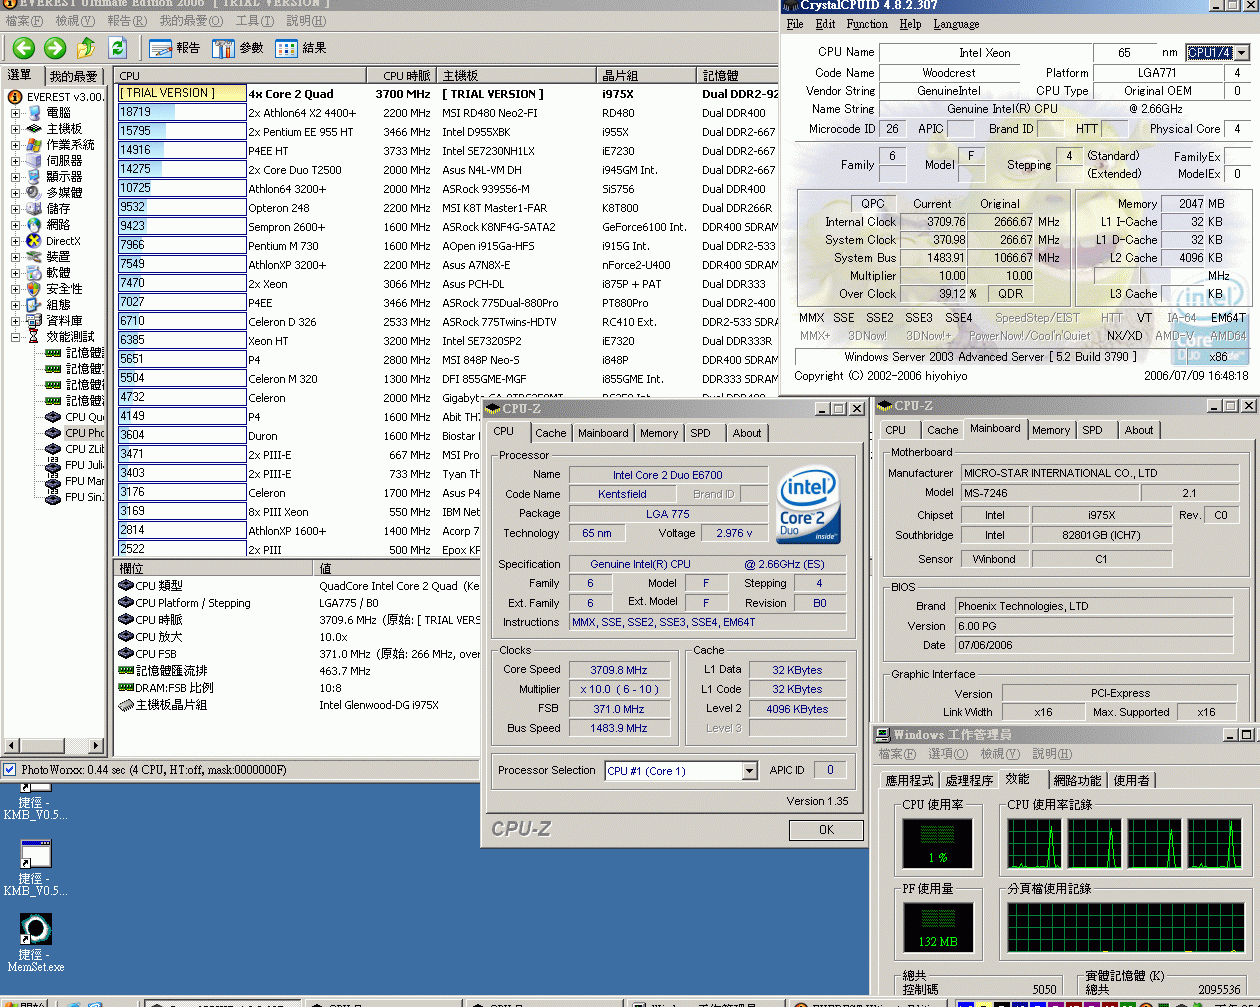Open the MemSet.exe desktop shortcut
This screenshot has width=1260, height=1007.
[x=36, y=942]
